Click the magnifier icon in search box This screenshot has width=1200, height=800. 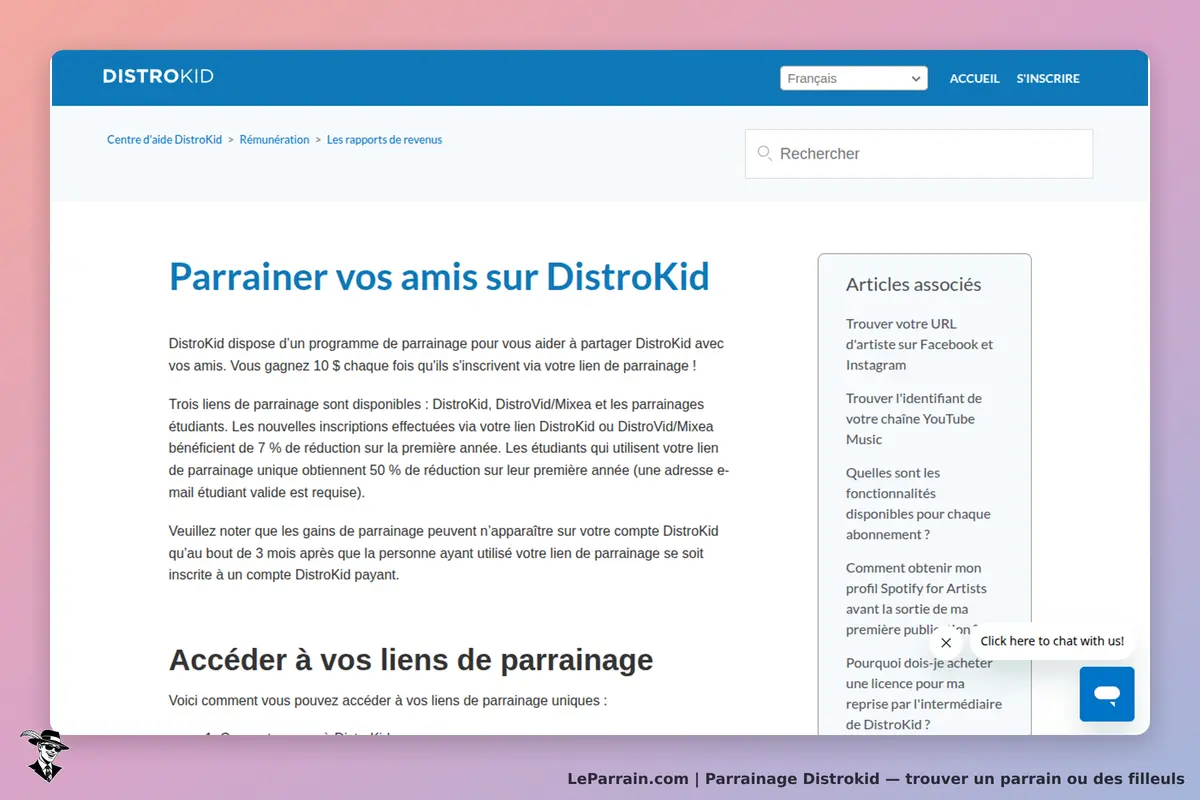pos(765,153)
